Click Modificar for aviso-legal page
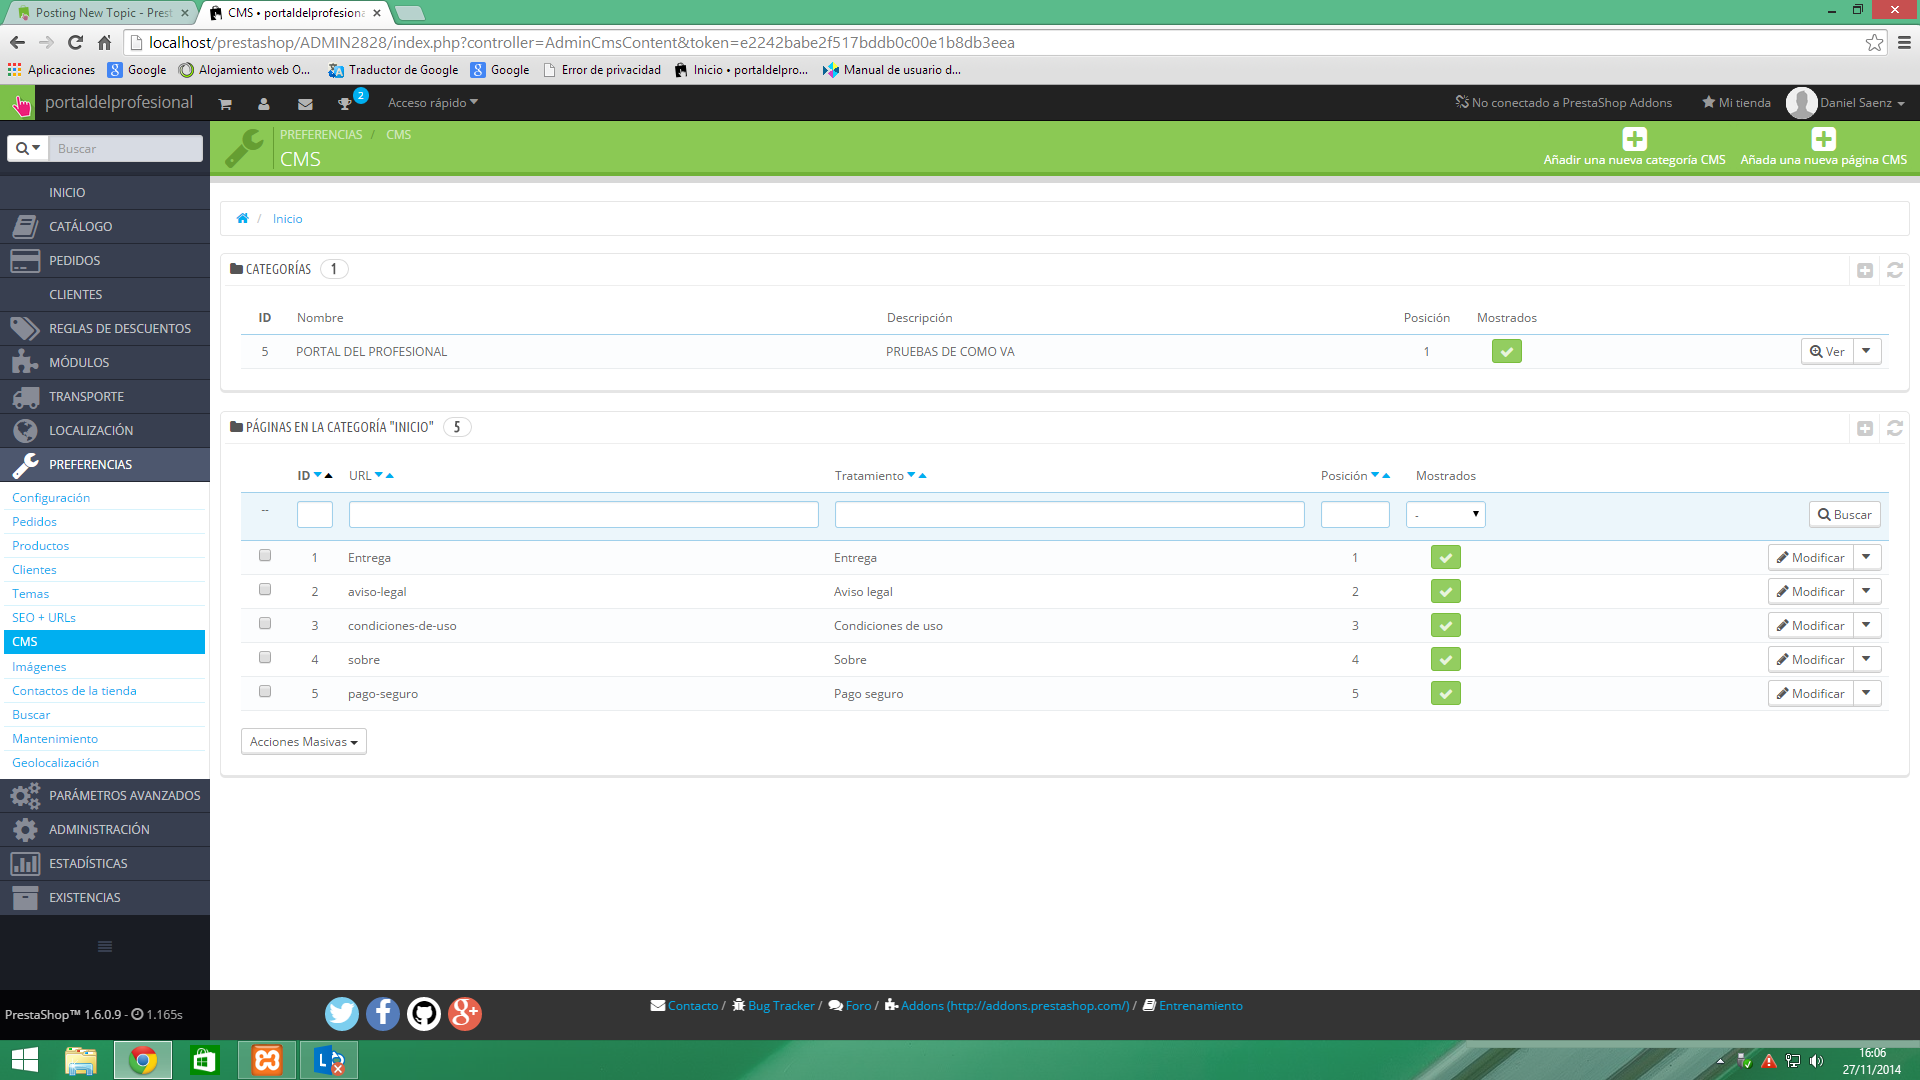 pos(1811,592)
